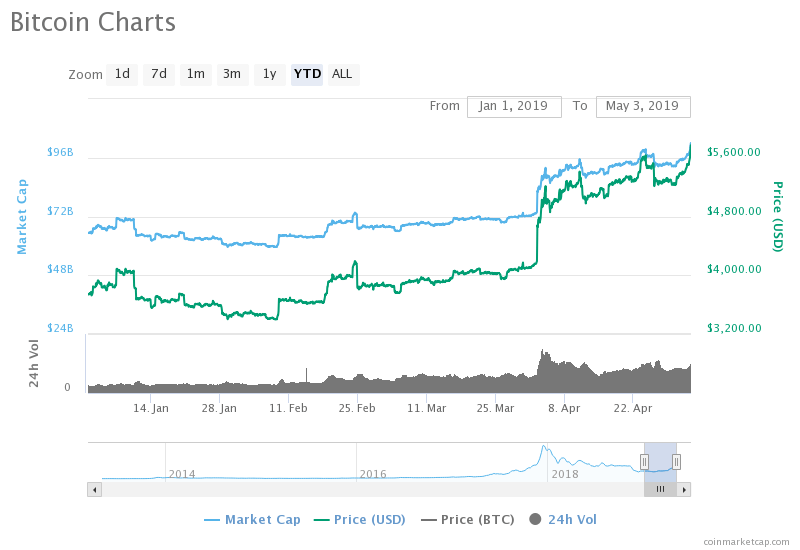Viewport: 800px width, 550px height.
Task: Set zoom to 1m
Action: pos(196,74)
